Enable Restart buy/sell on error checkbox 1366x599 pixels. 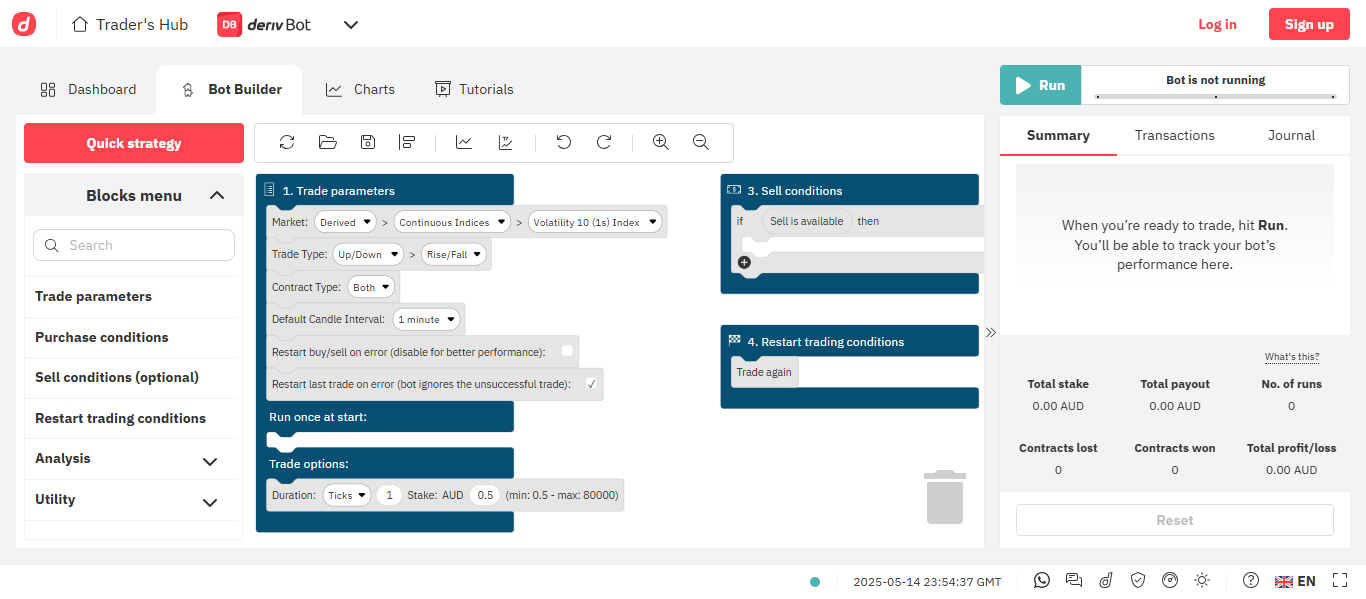point(567,351)
